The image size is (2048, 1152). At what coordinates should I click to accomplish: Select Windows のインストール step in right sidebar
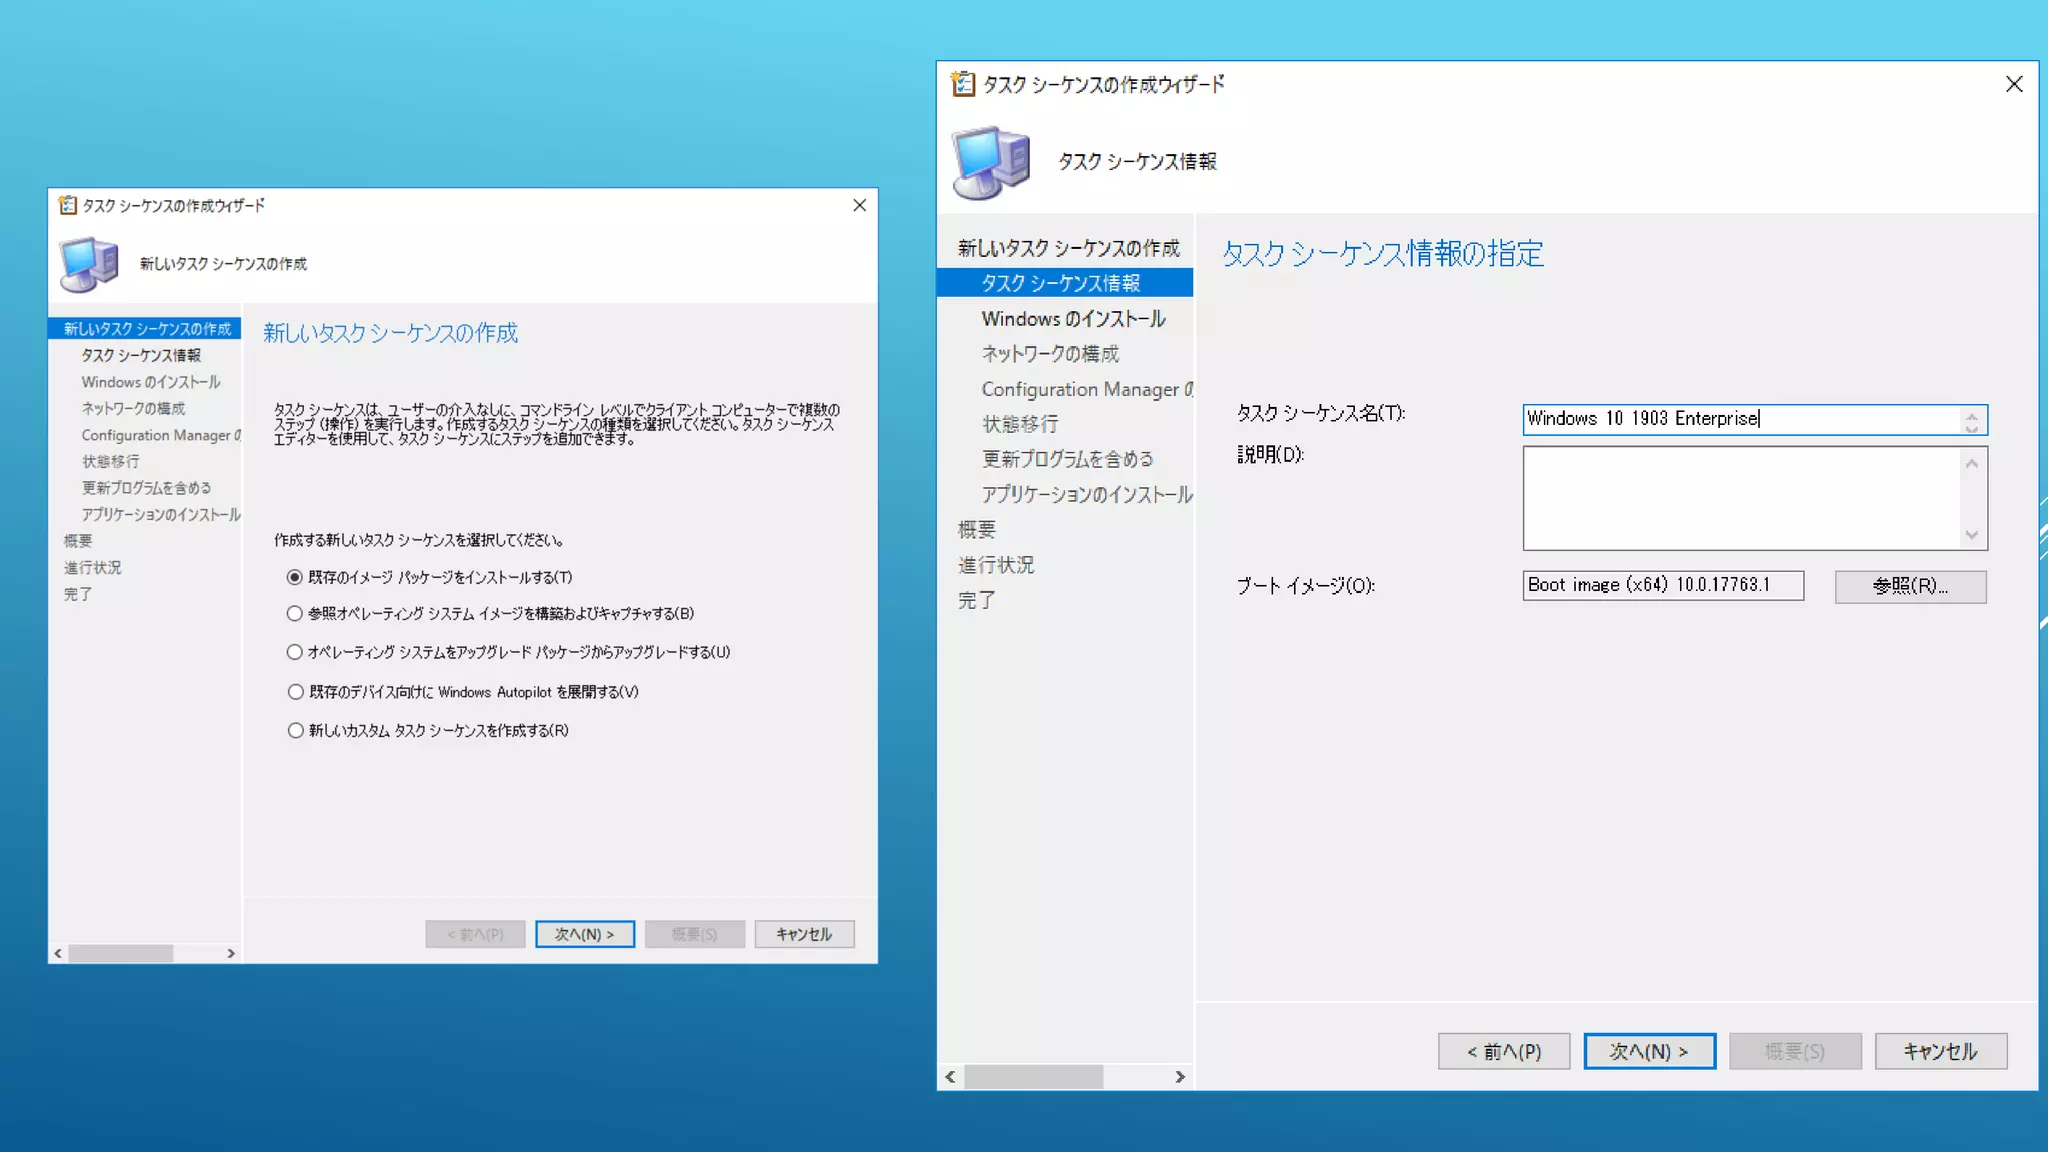click(x=1073, y=318)
